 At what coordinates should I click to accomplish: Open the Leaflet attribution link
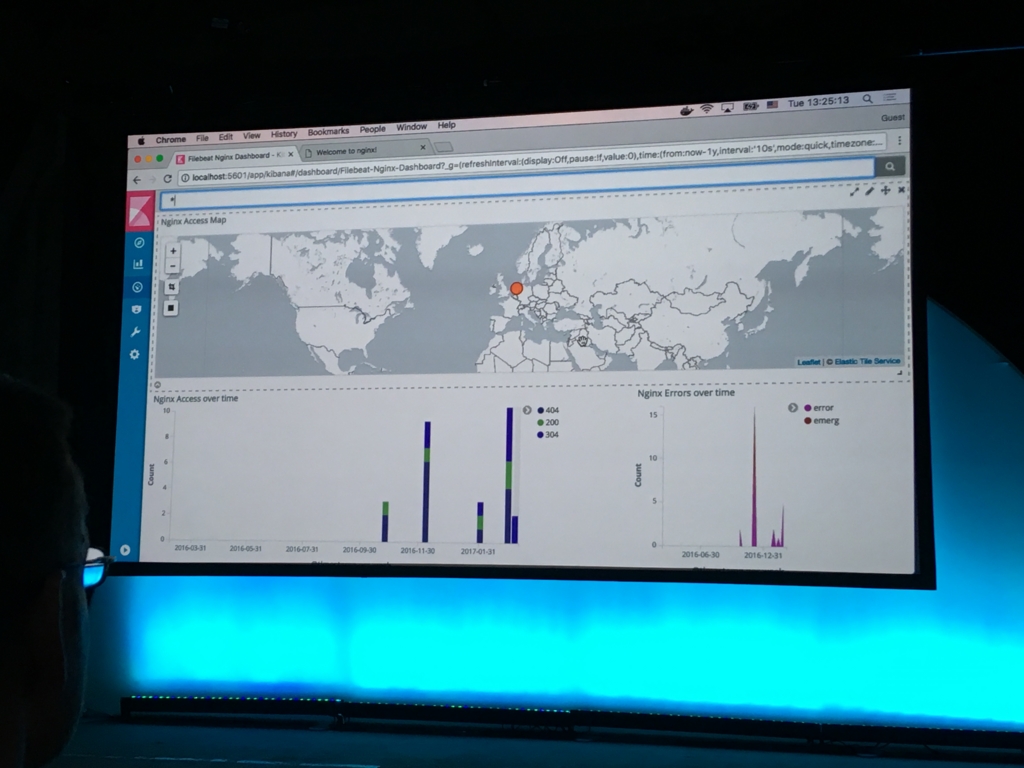click(x=808, y=362)
